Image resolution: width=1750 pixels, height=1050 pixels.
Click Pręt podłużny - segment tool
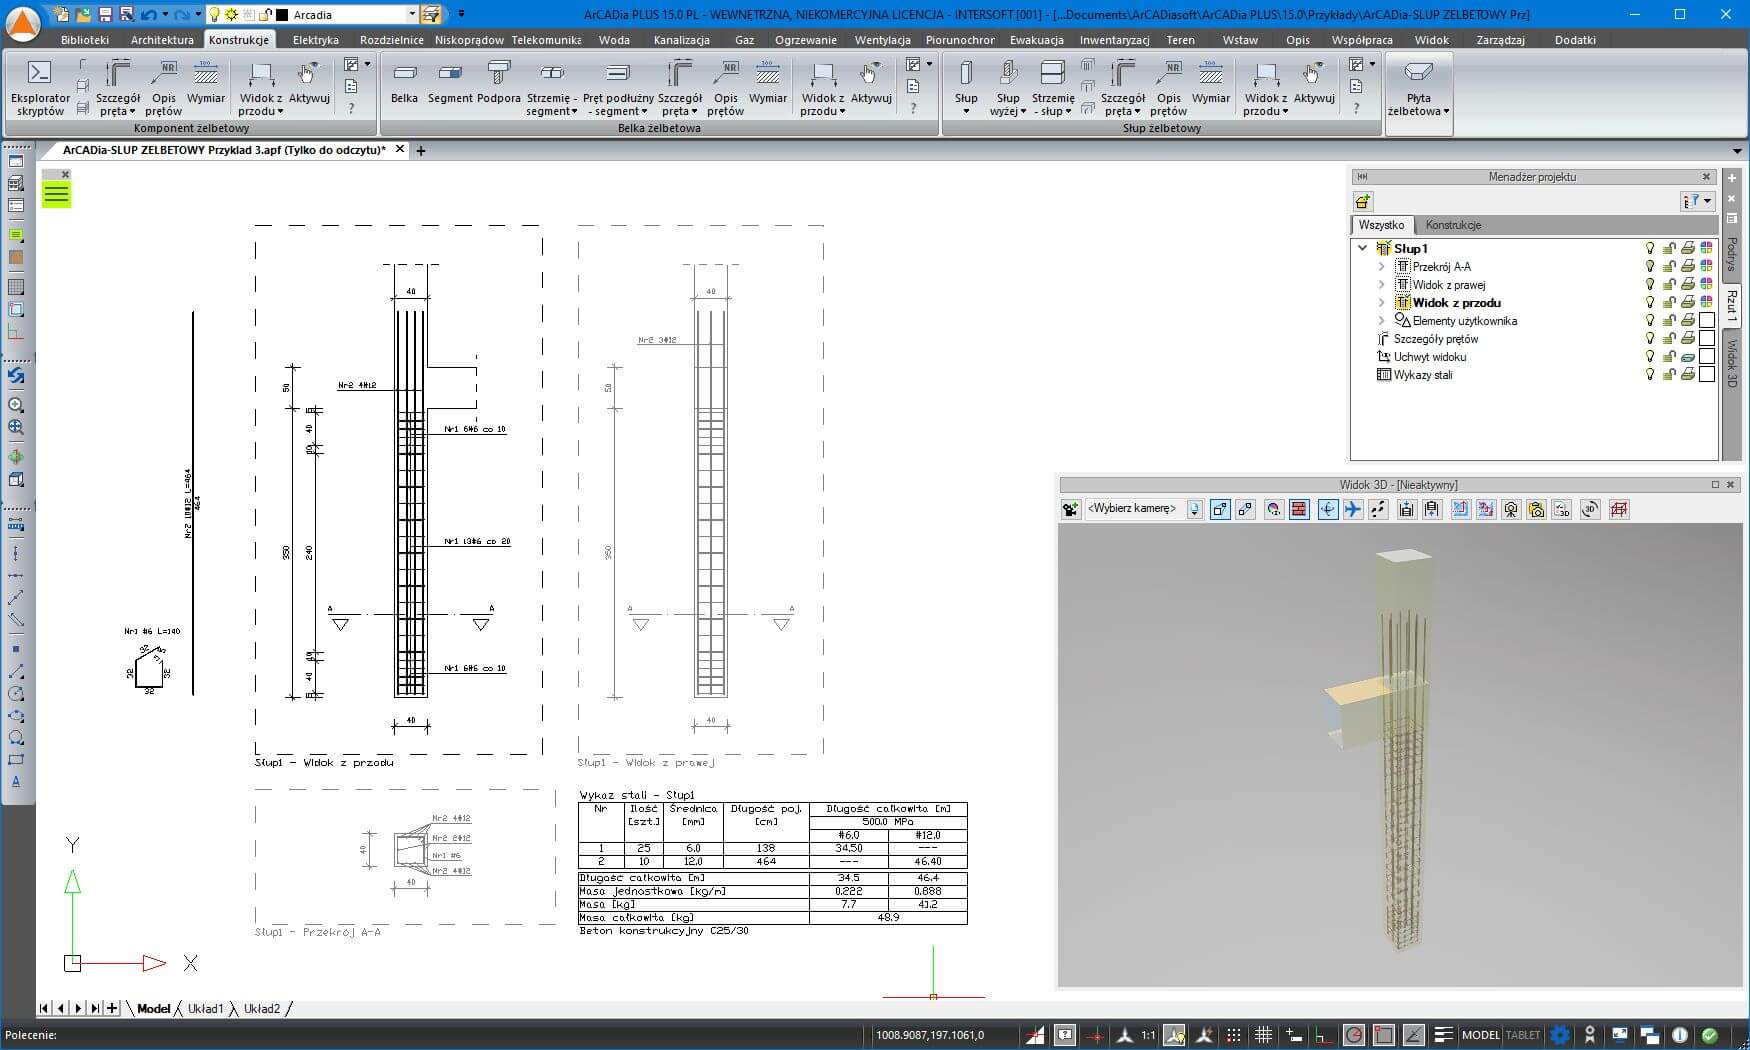click(x=618, y=88)
